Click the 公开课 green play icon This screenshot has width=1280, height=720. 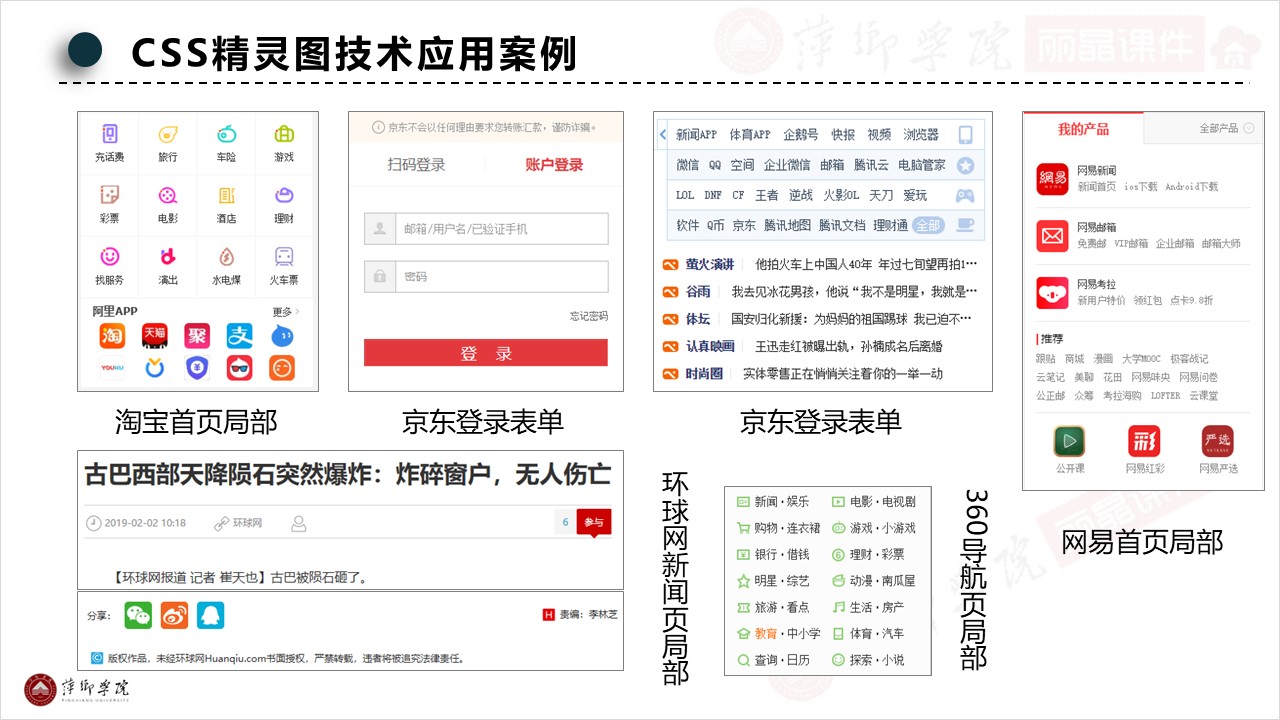tap(1070, 441)
